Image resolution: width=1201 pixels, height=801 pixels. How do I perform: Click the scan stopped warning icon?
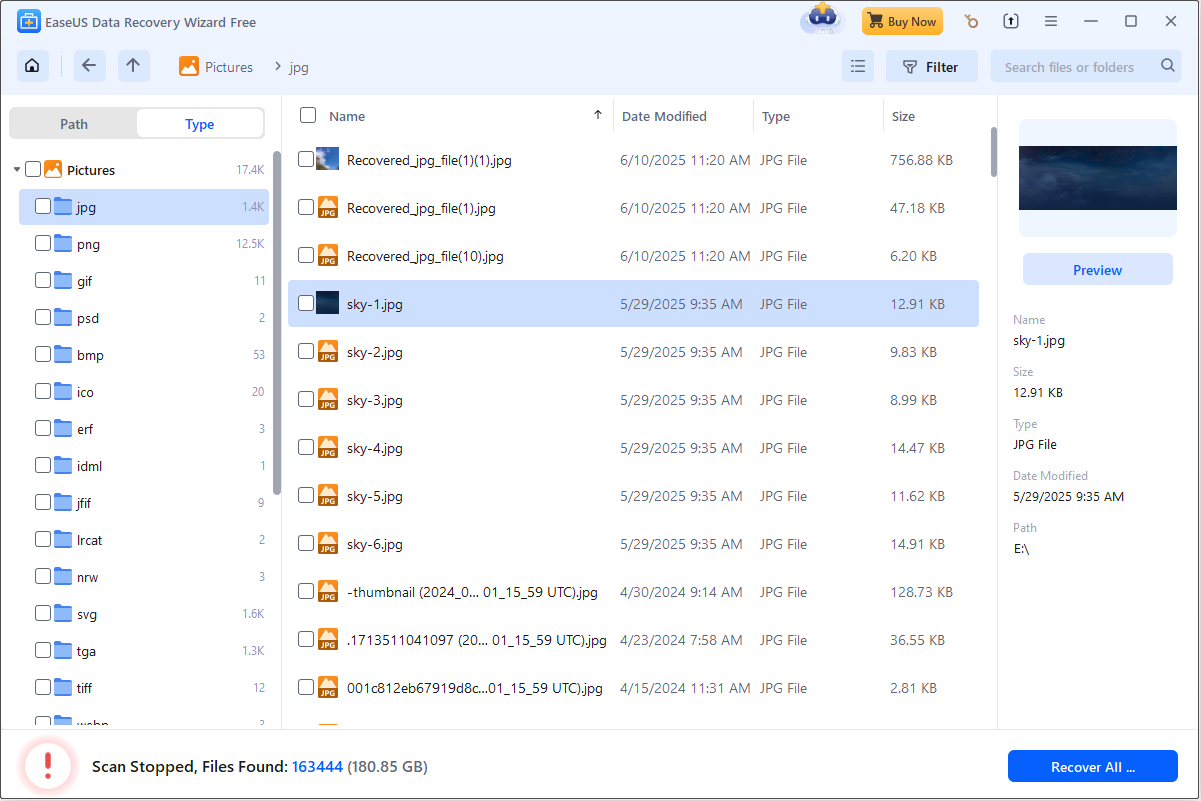coord(46,766)
